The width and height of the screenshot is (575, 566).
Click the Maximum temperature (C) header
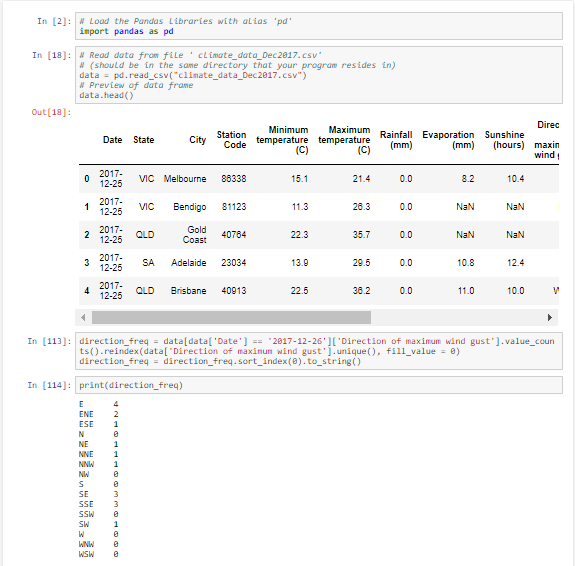344,140
